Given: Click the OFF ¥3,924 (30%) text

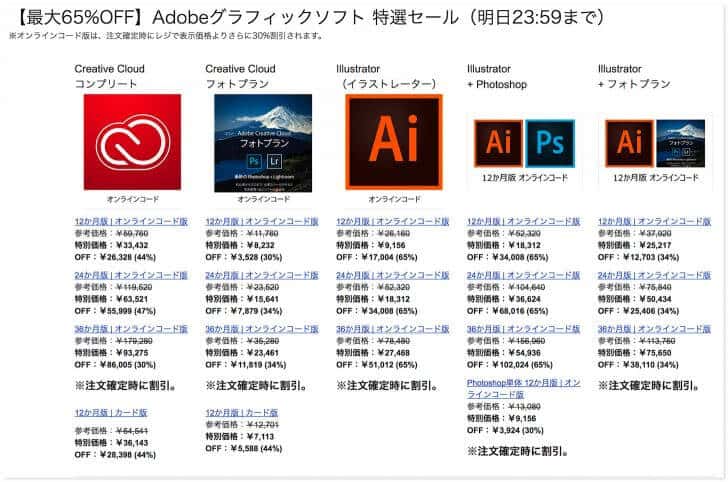Looking at the screenshot, I should coord(506,430).
